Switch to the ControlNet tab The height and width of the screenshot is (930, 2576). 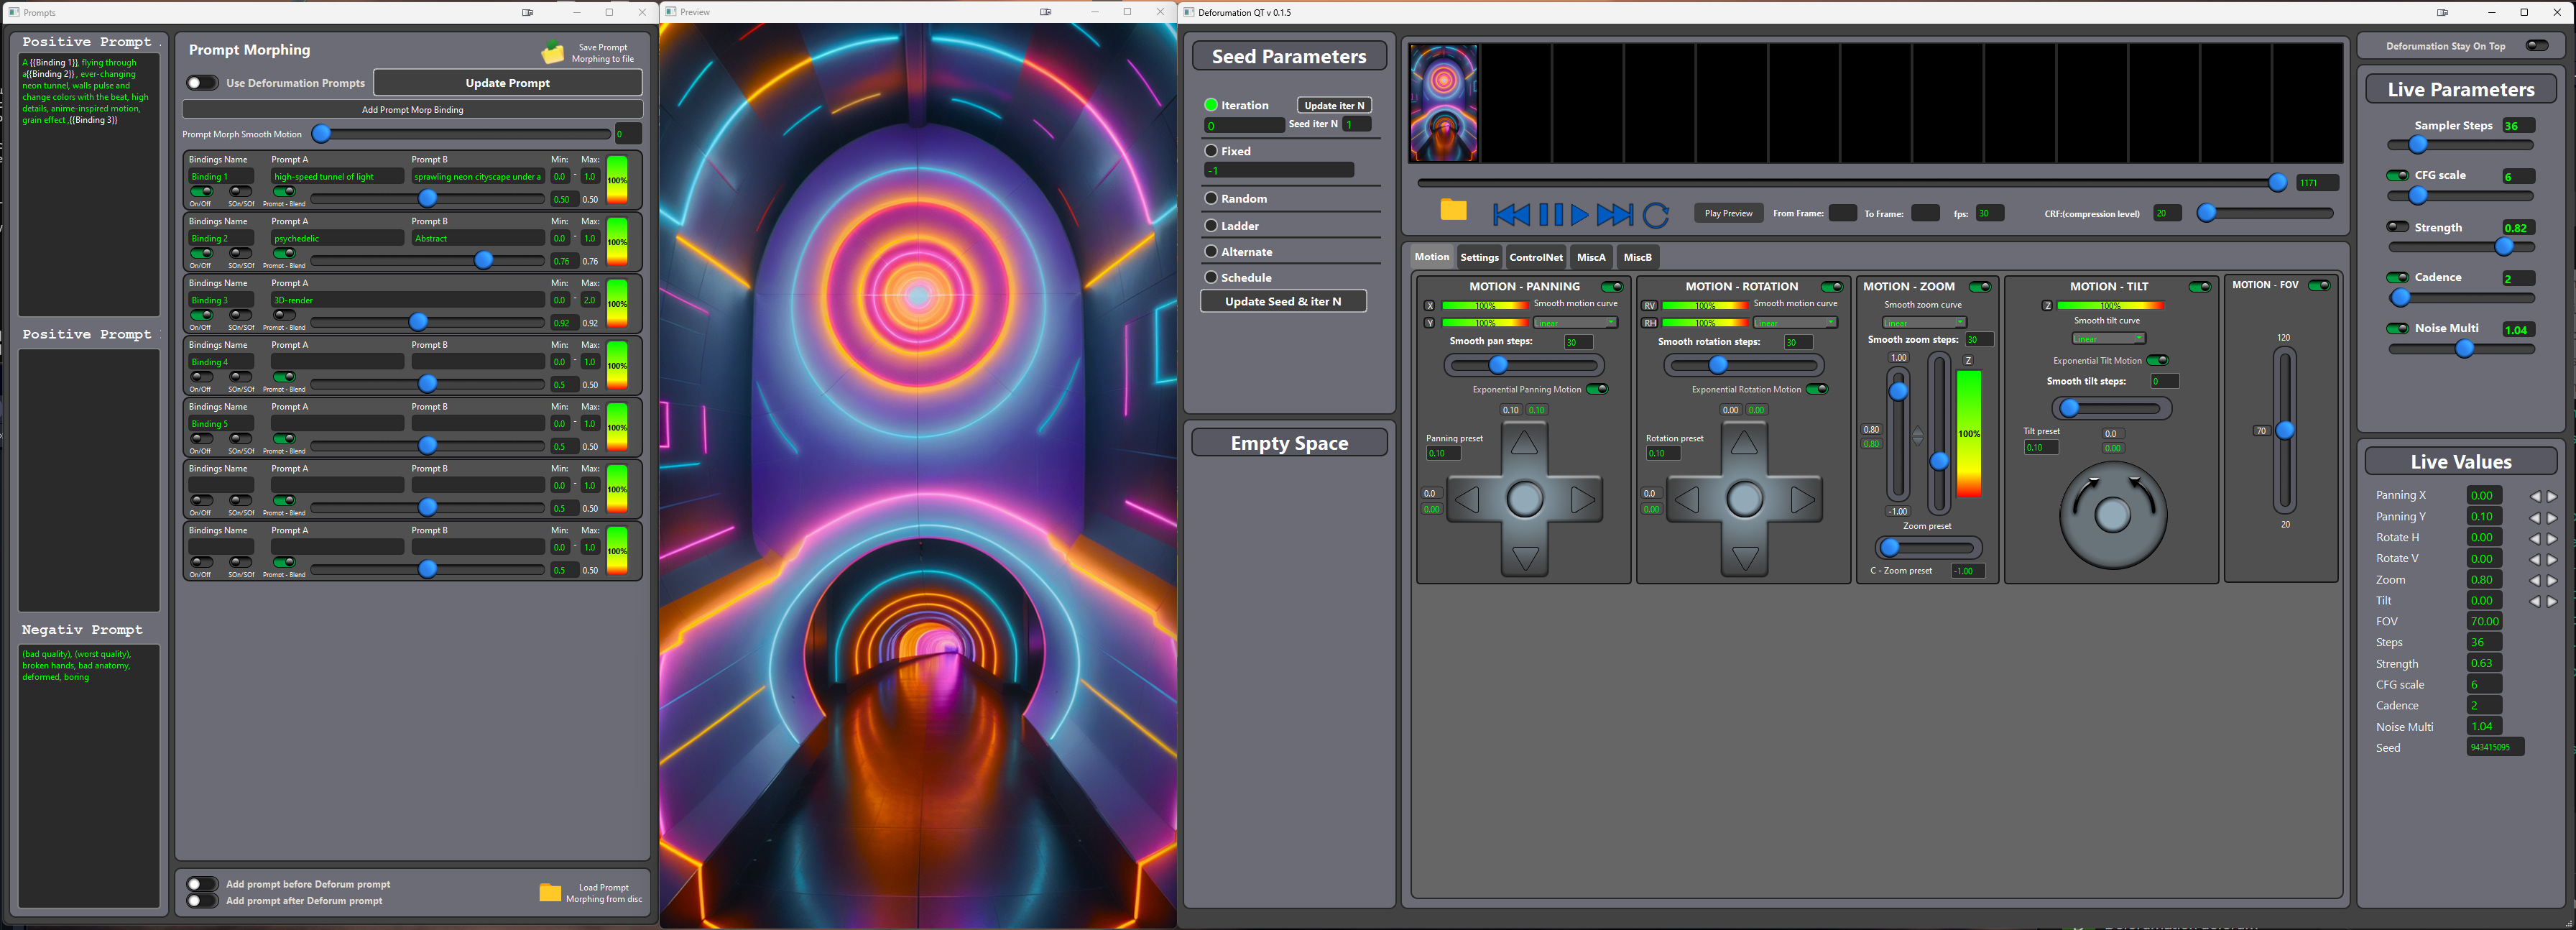click(1535, 257)
